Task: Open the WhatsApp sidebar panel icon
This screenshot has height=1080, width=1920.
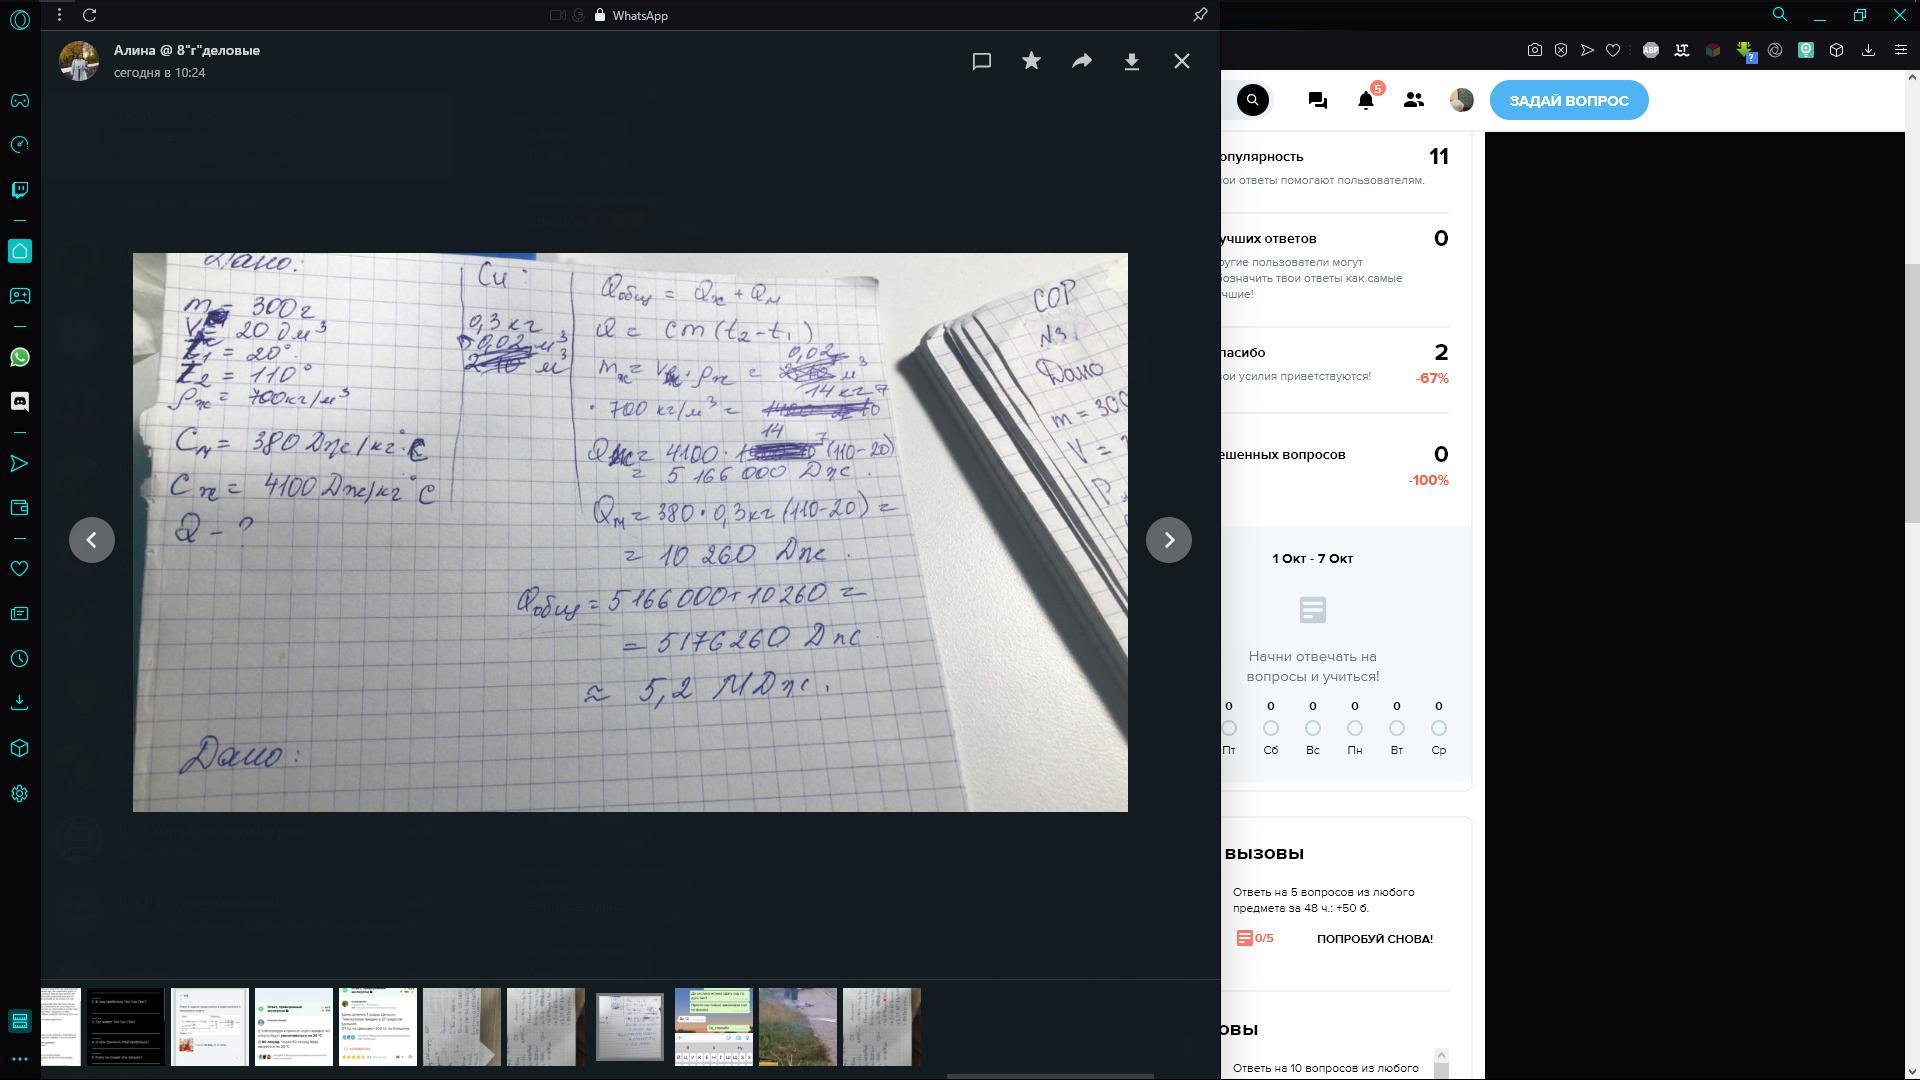Action: 19,357
